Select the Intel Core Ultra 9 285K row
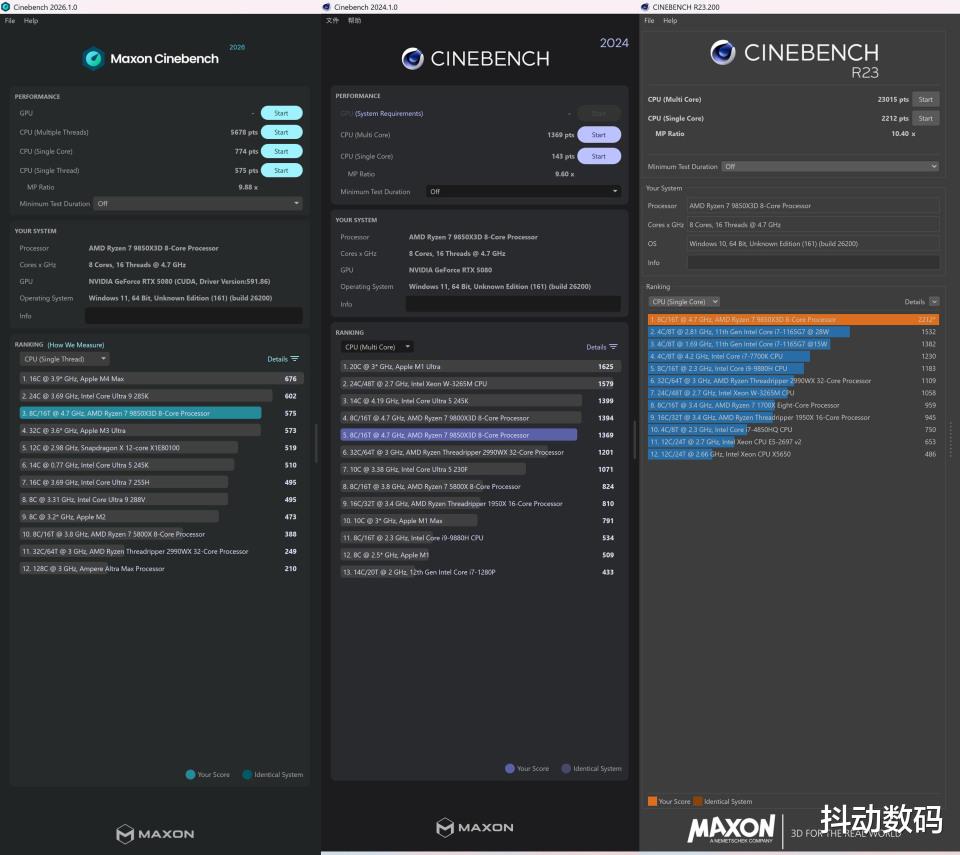Viewport: 960px width, 855px height. 162,396
